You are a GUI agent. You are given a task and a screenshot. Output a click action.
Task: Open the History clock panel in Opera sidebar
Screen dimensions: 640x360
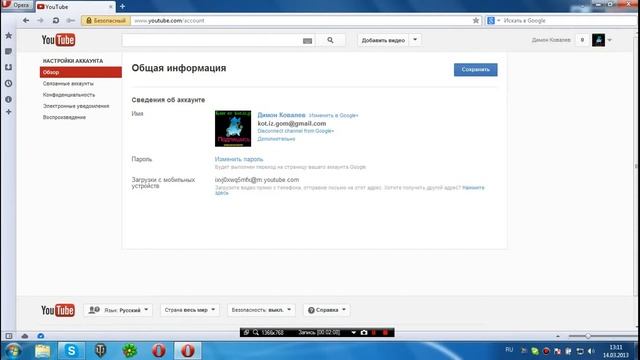pos(8,83)
